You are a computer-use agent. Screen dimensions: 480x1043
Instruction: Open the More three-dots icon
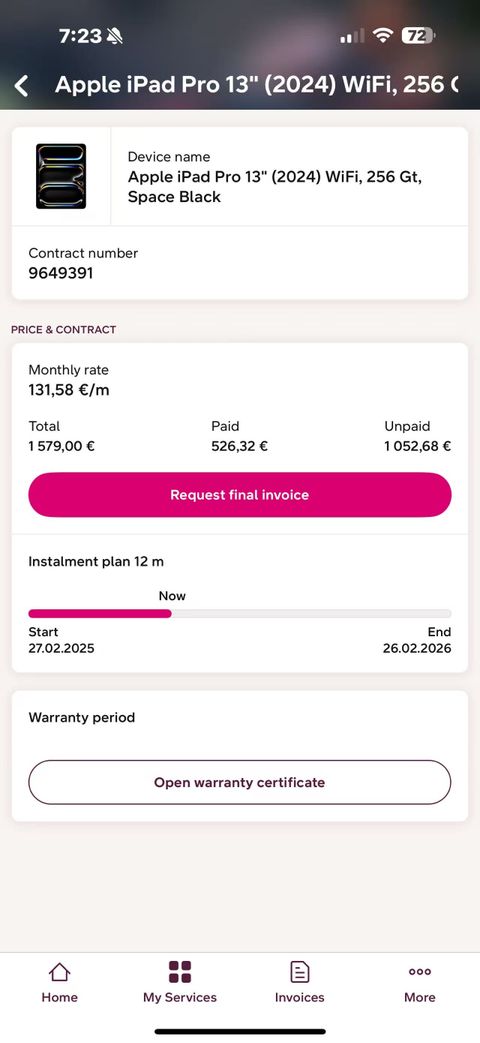click(420, 972)
